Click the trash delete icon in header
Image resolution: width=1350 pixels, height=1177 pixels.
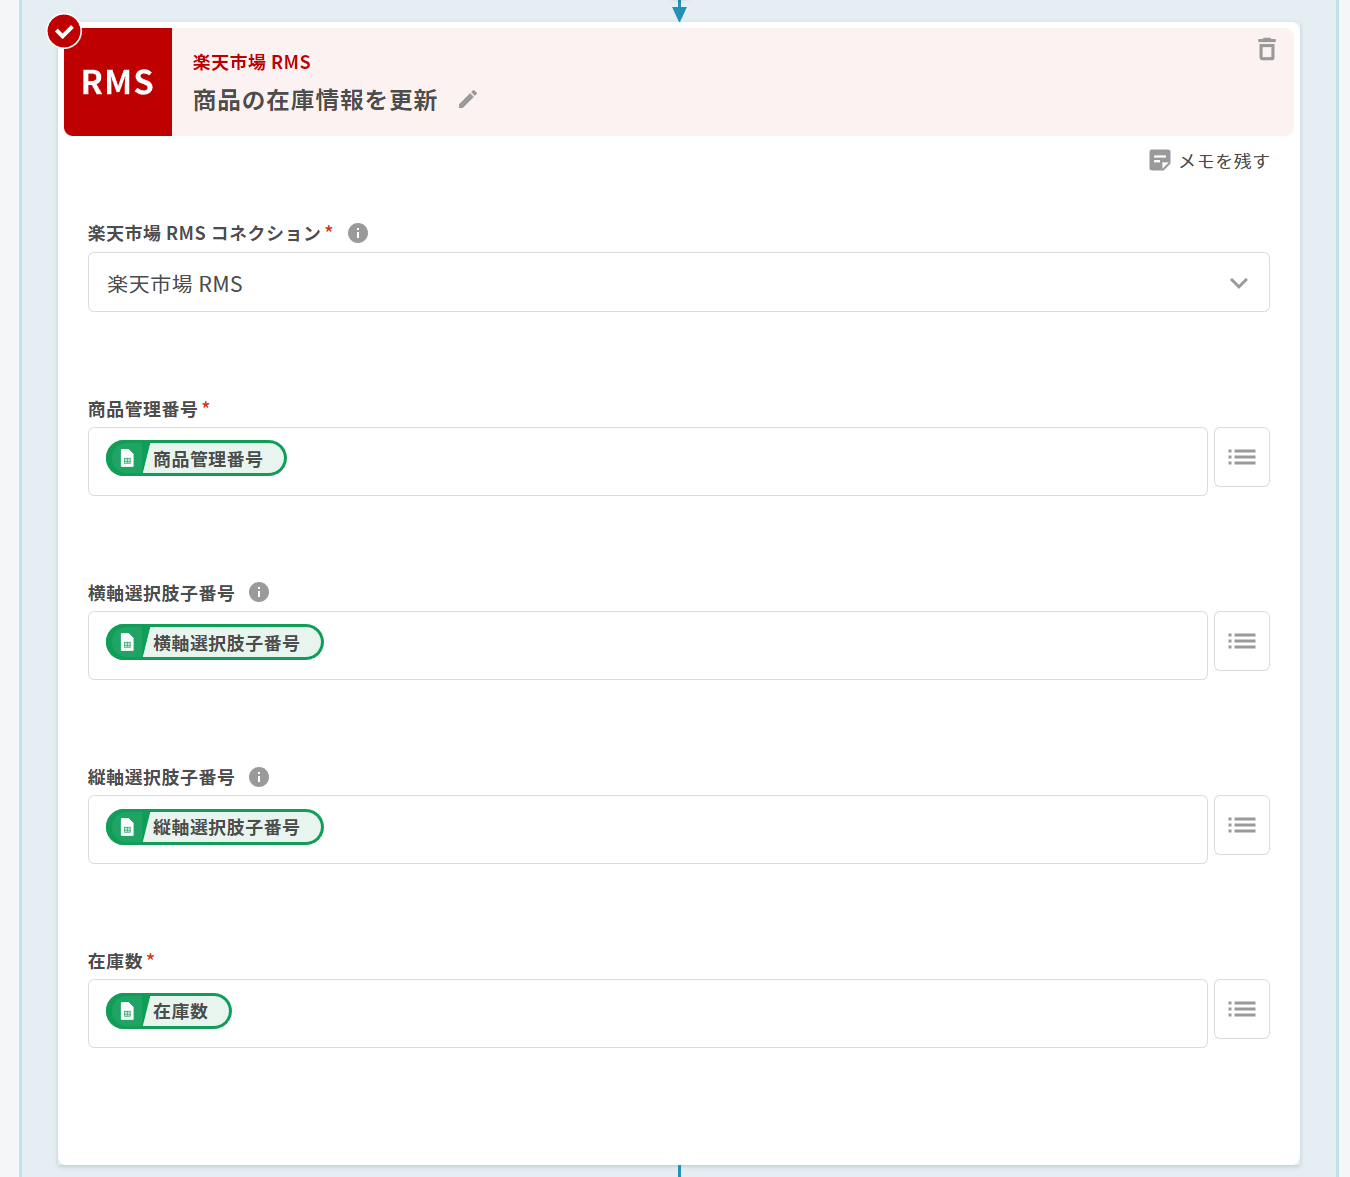pyautogui.click(x=1266, y=49)
